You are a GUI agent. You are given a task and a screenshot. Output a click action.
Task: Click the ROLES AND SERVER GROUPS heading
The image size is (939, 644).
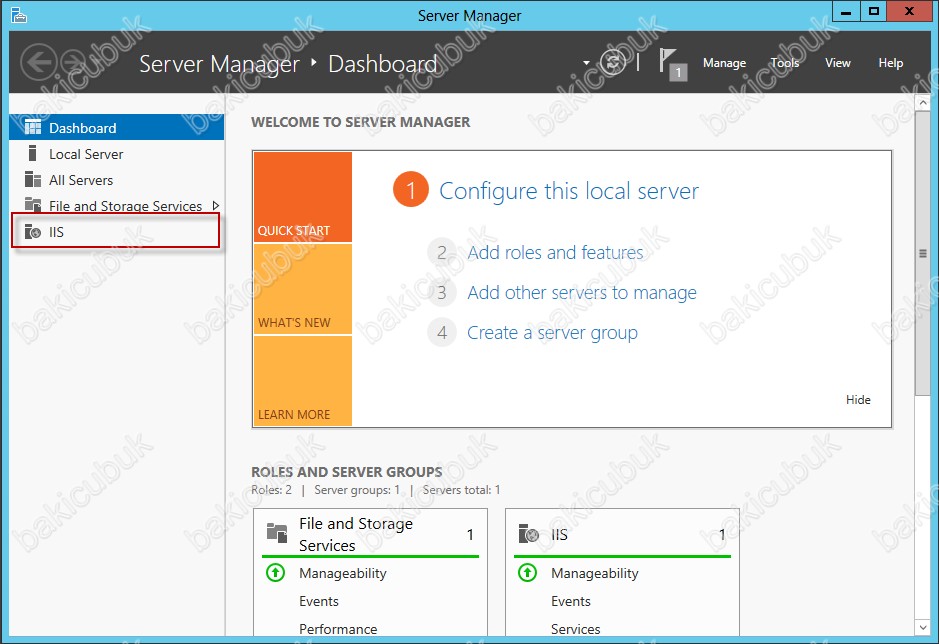tap(347, 472)
